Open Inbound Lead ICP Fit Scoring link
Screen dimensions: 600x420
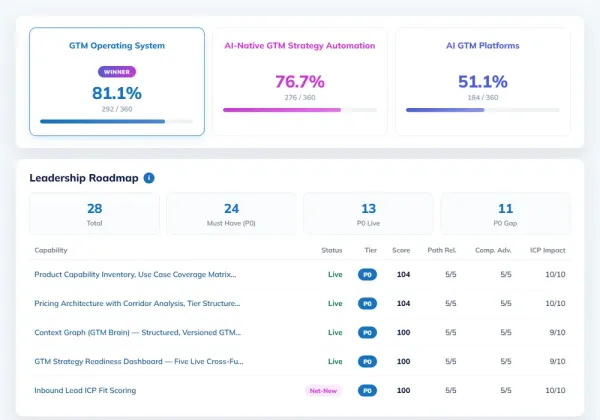click(x=85, y=391)
